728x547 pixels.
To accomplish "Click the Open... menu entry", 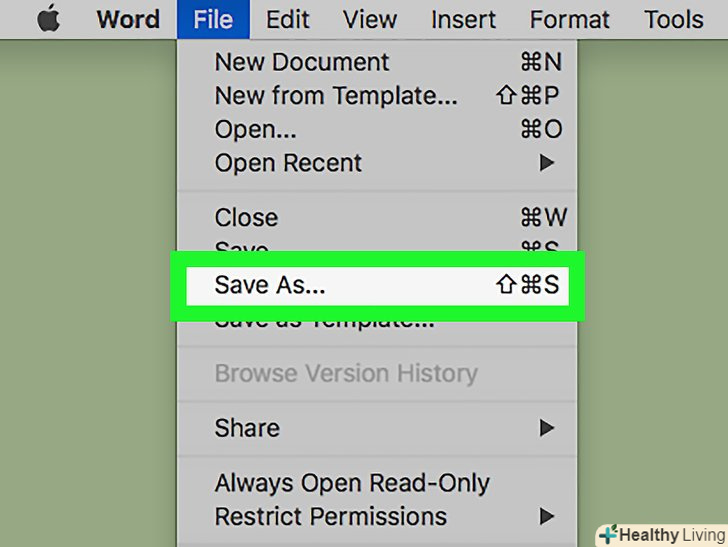I will point(255,129).
